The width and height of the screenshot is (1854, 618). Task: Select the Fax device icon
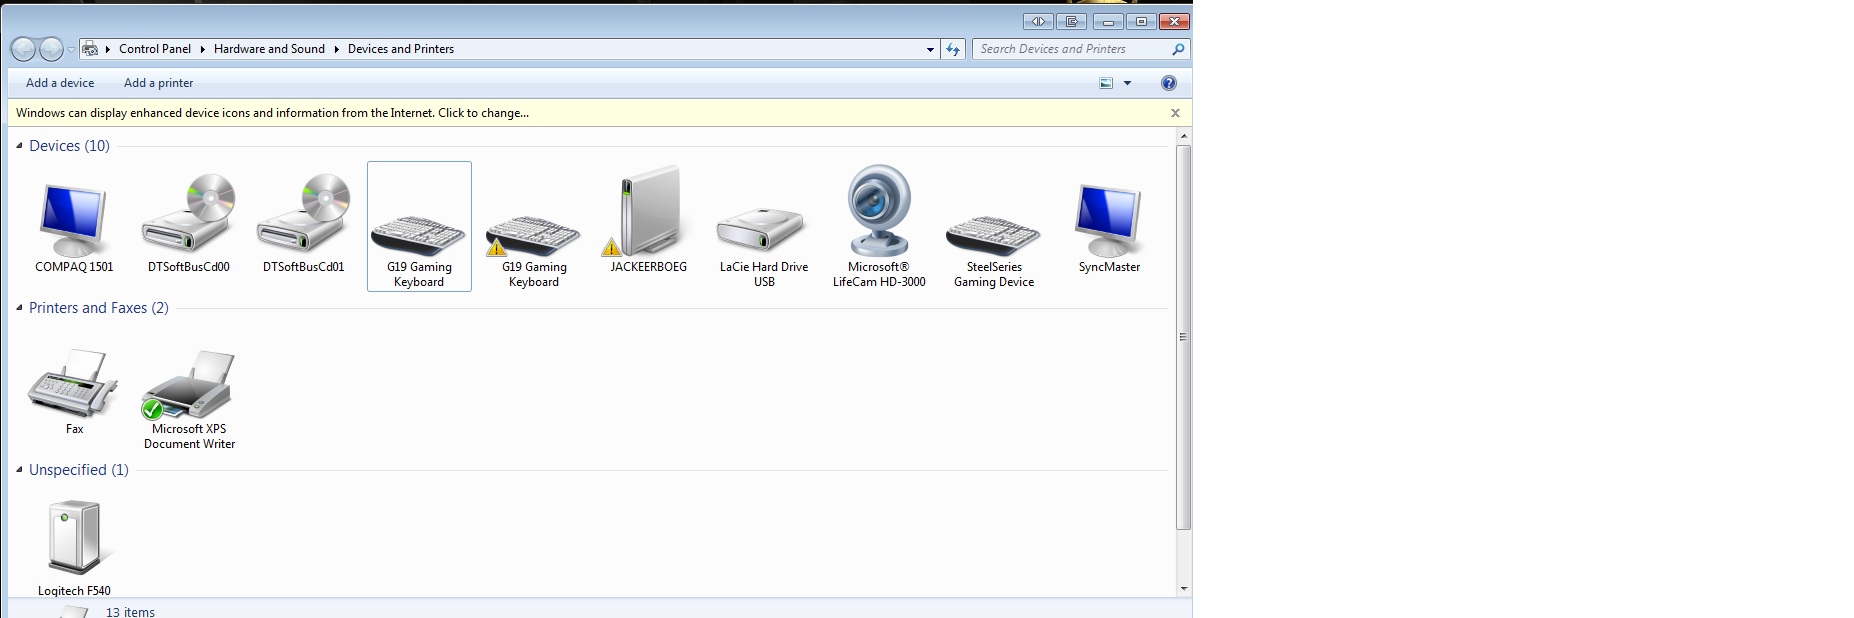(74, 383)
